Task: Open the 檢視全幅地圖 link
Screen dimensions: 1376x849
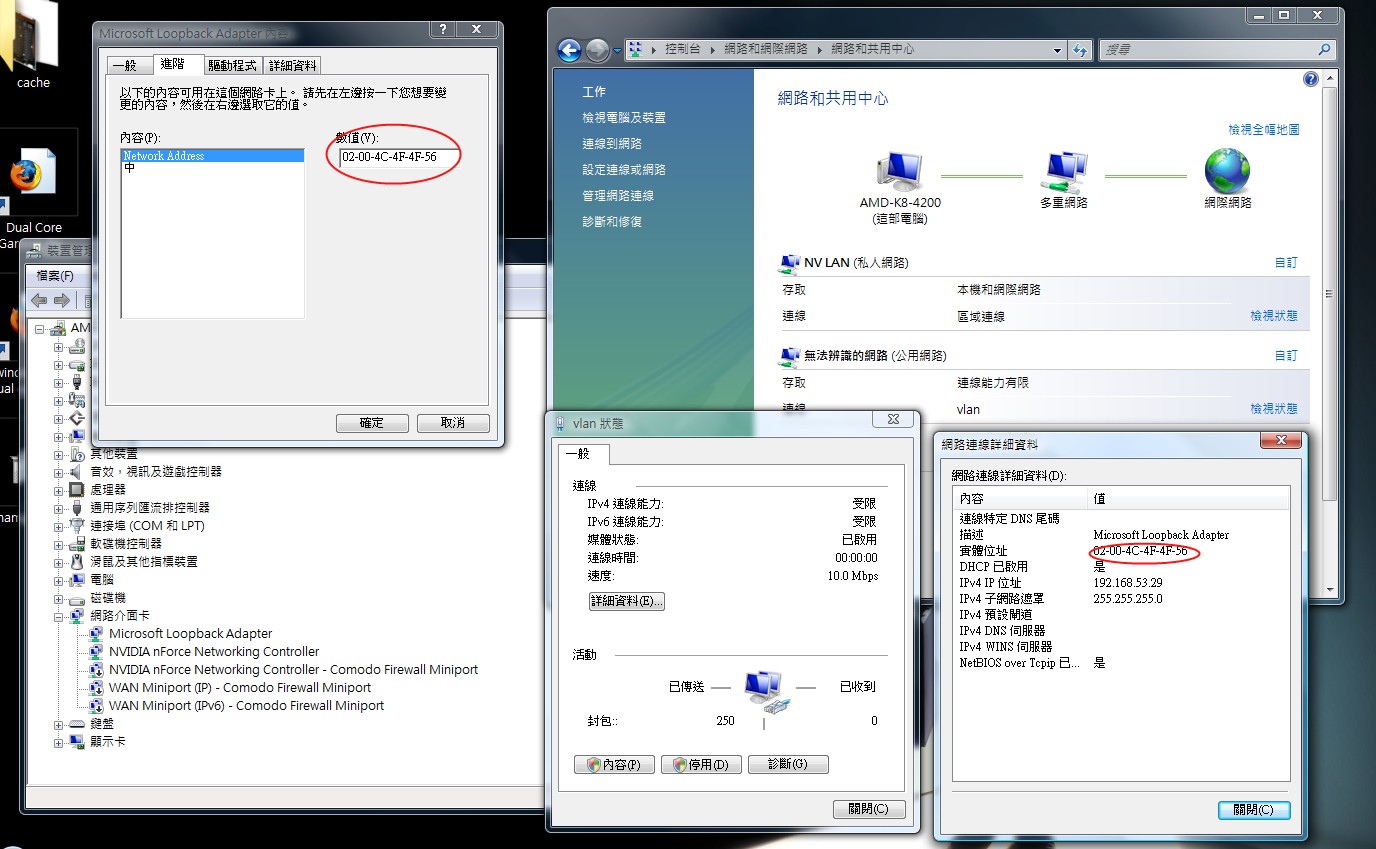Action: [1264, 130]
